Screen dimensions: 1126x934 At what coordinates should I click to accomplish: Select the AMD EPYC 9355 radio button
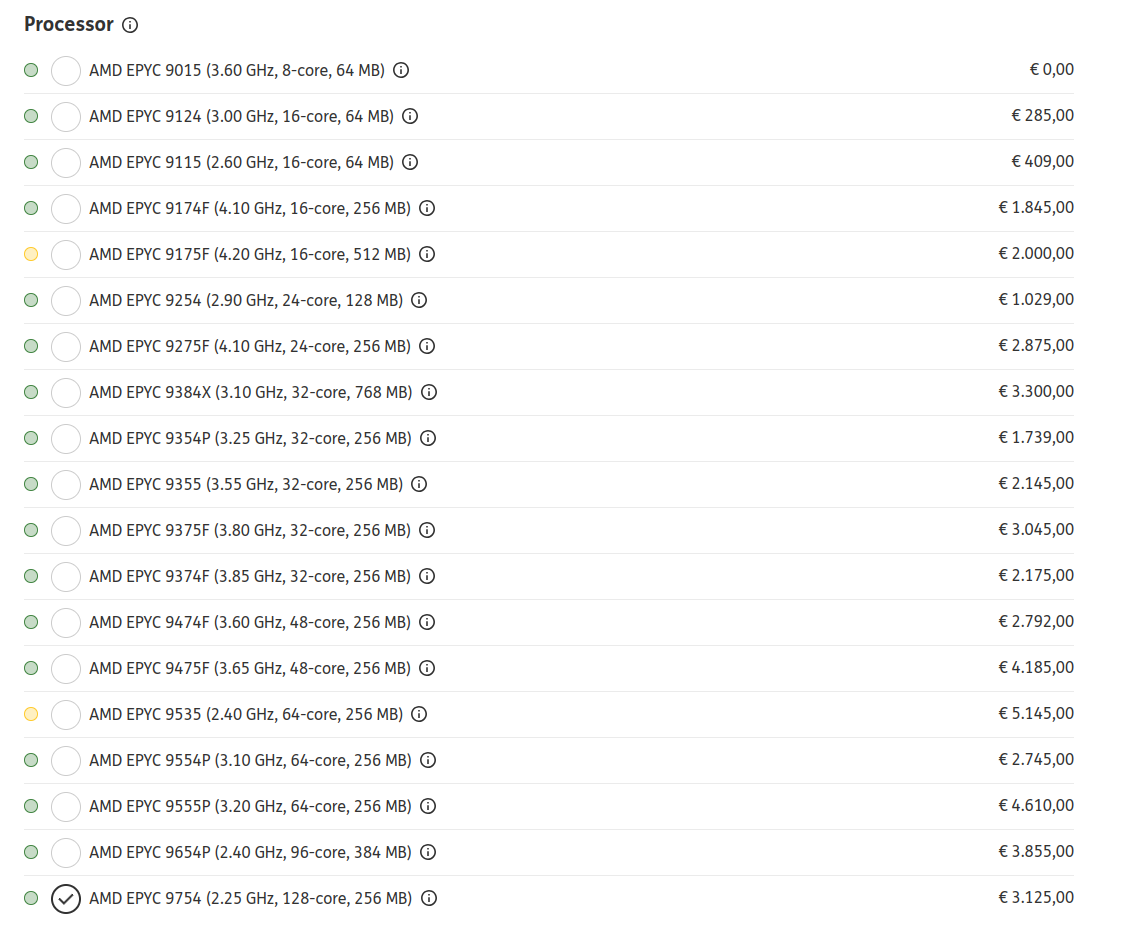click(65, 484)
